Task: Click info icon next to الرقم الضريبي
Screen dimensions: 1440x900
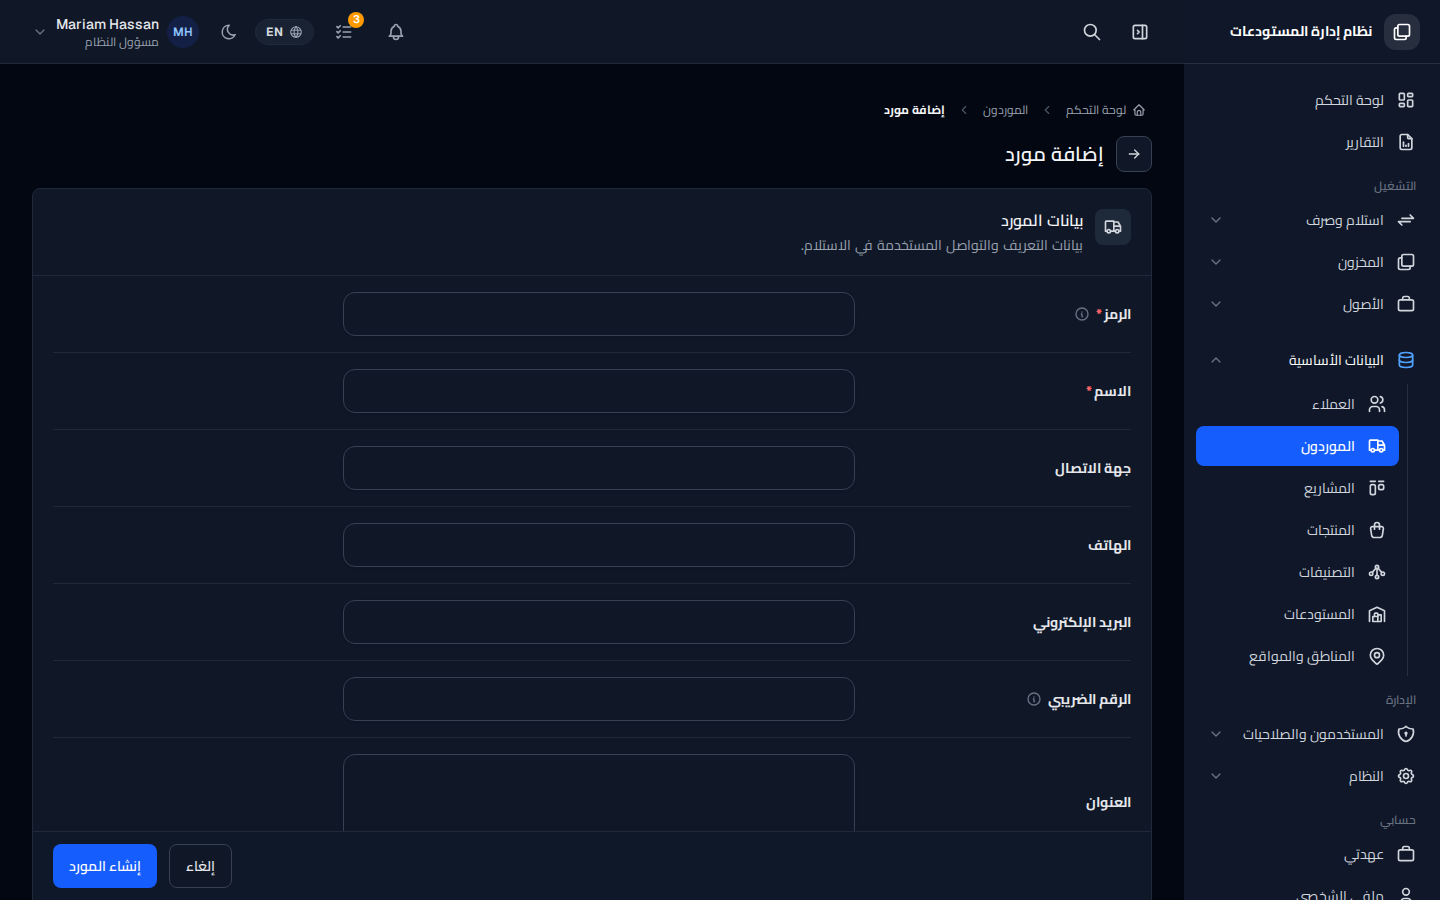Action: point(1034,699)
